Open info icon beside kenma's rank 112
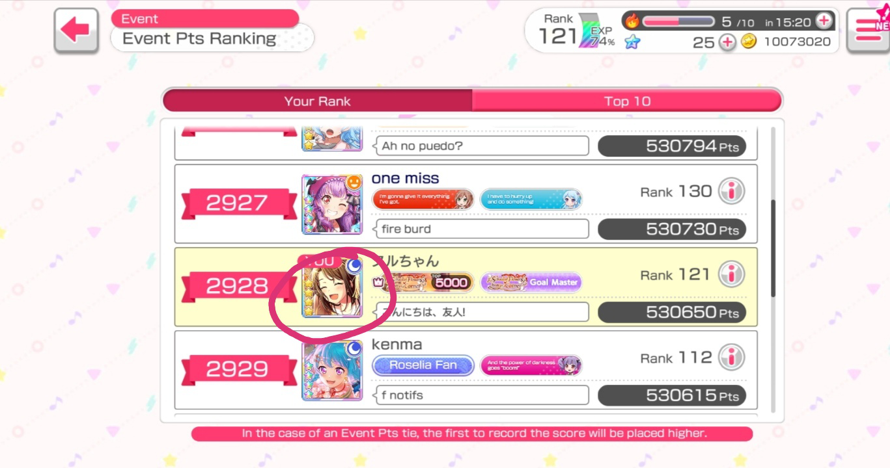This screenshot has height=468, width=890. 731,357
